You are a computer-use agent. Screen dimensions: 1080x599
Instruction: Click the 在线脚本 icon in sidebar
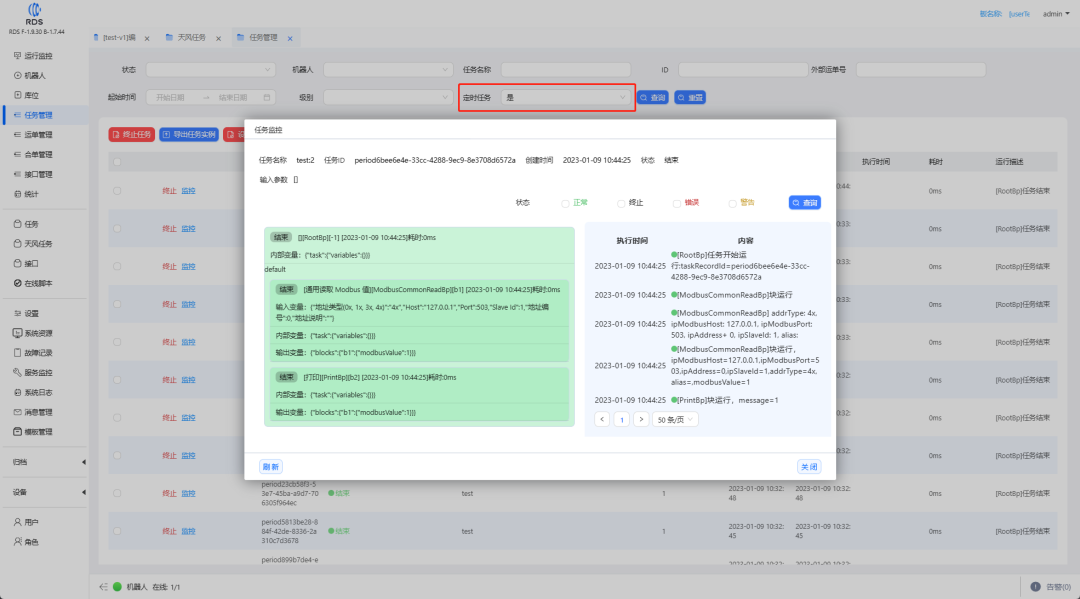pyautogui.click(x=17, y=283)
